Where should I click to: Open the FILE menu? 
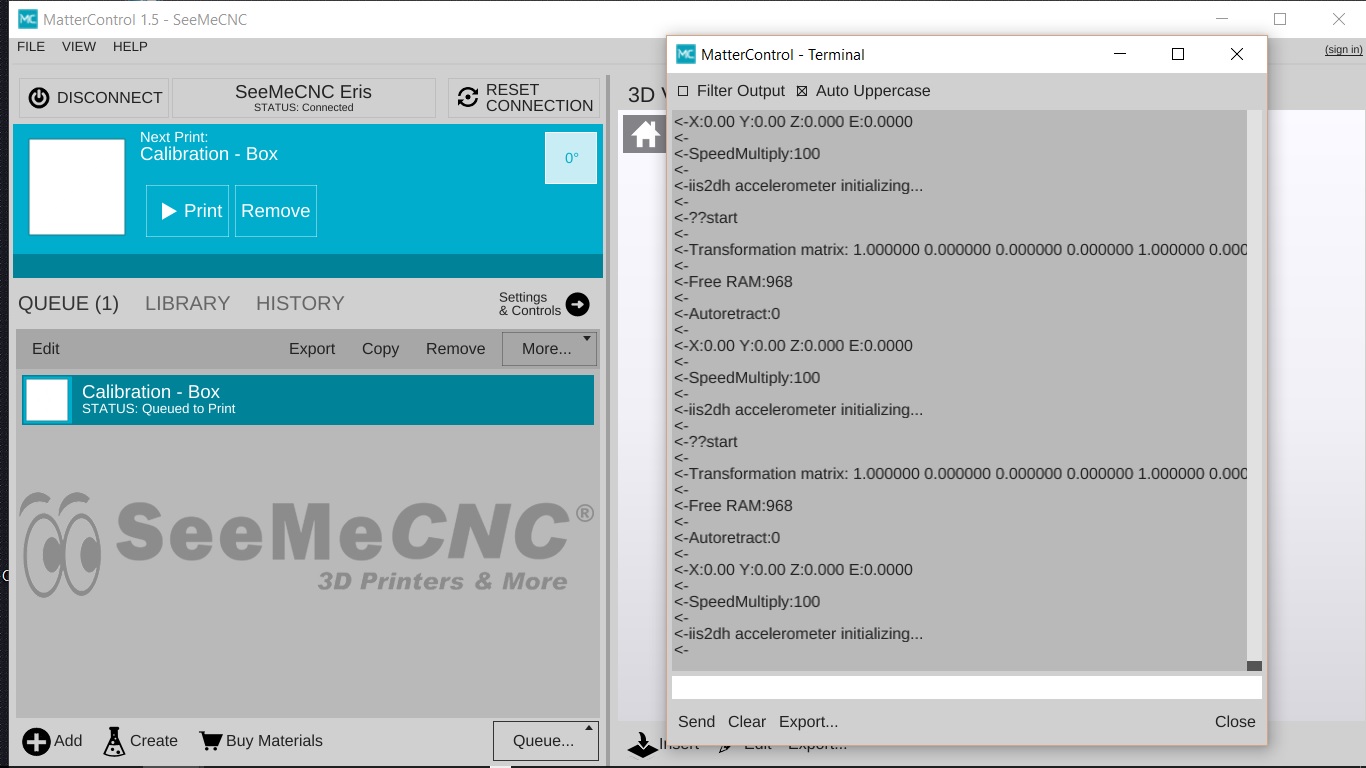[31, 47]
